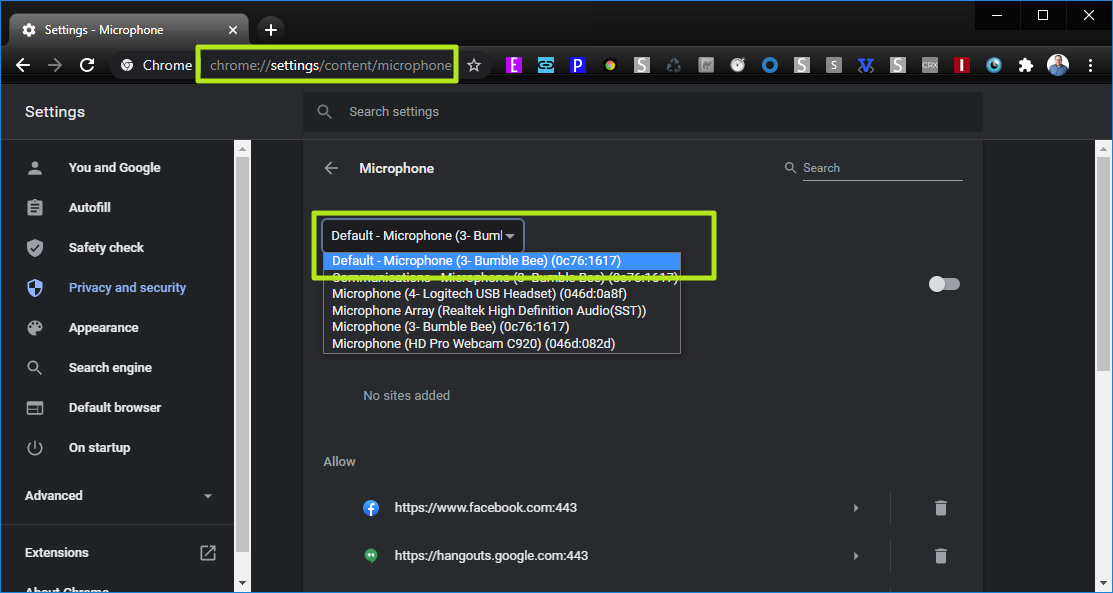Expand hangouts.google.com site details arrow
Viewport: 1113px width, 593px height.
(856, 555)
